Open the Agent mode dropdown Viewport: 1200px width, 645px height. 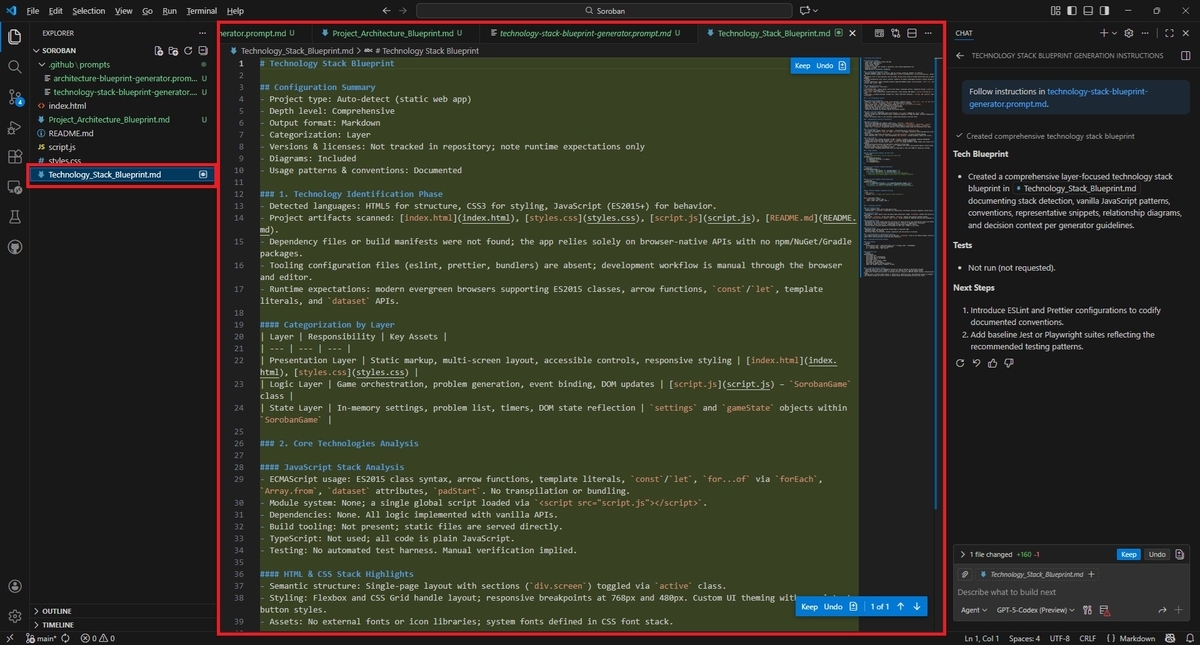pos(973,610)
